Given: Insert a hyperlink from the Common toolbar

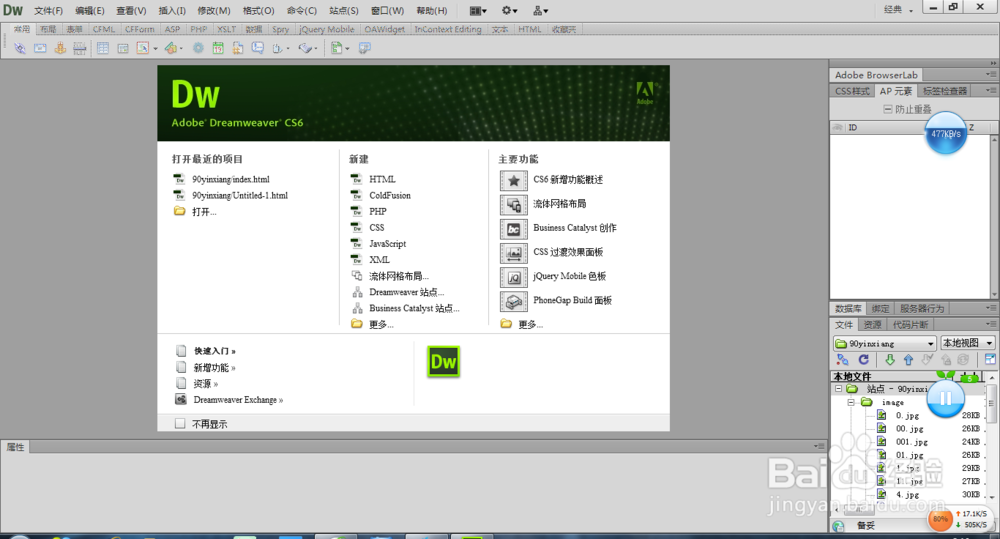Looking at the screenshot, I should pos(20,48).
